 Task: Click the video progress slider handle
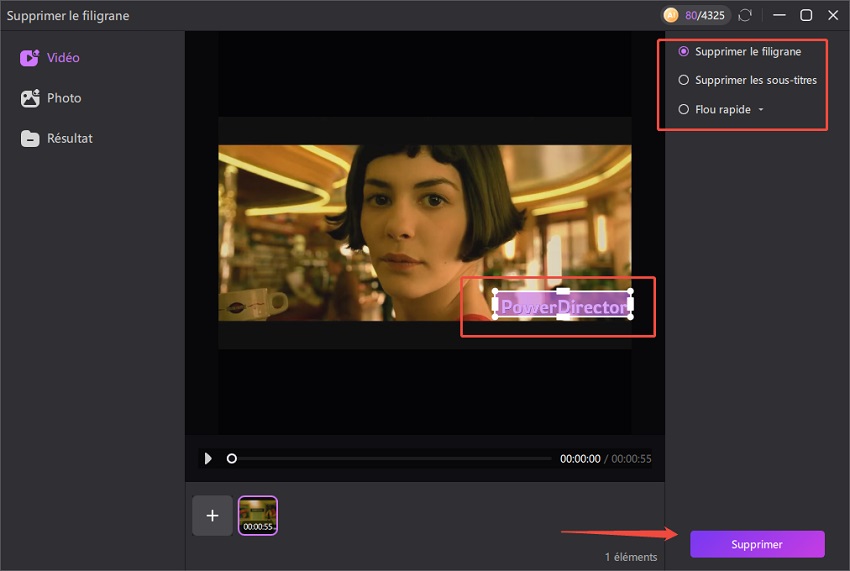(x=232, y=459)
